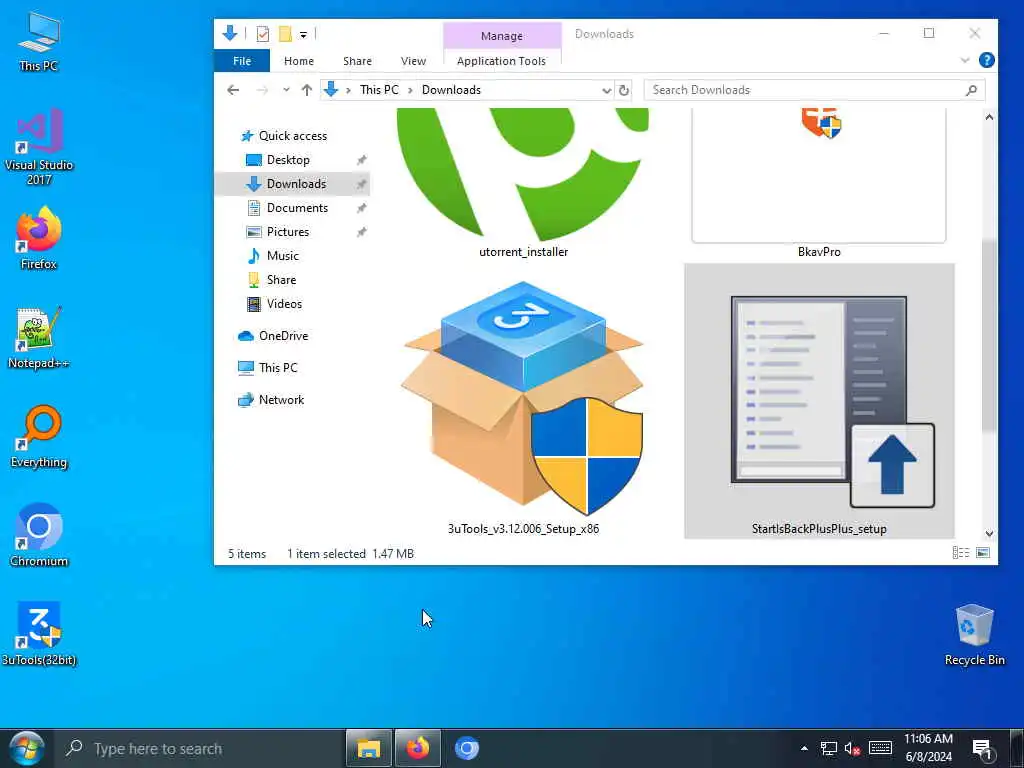
Task: Go up one folder level arrow
Action: (x=307, y=90)
